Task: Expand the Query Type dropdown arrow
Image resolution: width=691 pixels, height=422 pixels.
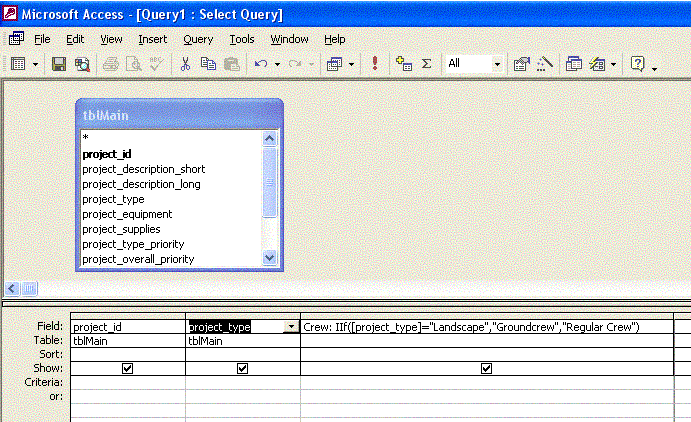Action: click(351, 64)
